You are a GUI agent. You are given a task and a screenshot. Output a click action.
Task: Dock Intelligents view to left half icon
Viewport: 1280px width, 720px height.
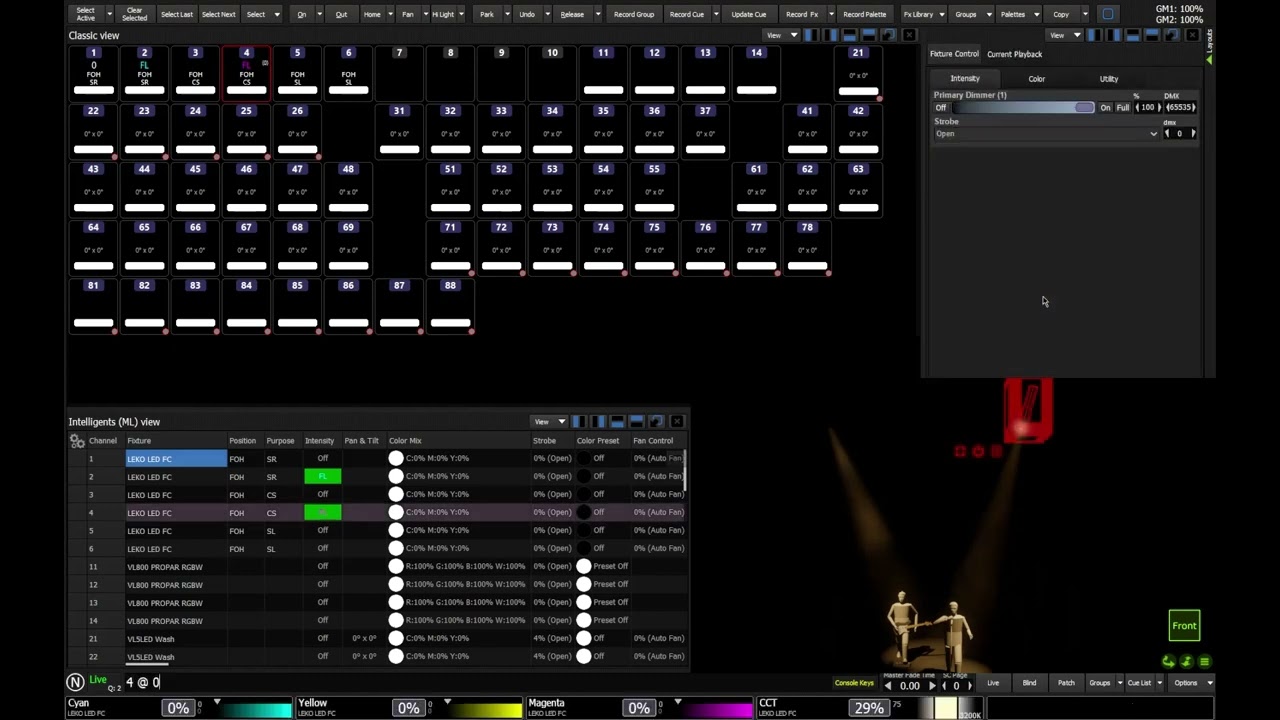(x=579, y=421)
